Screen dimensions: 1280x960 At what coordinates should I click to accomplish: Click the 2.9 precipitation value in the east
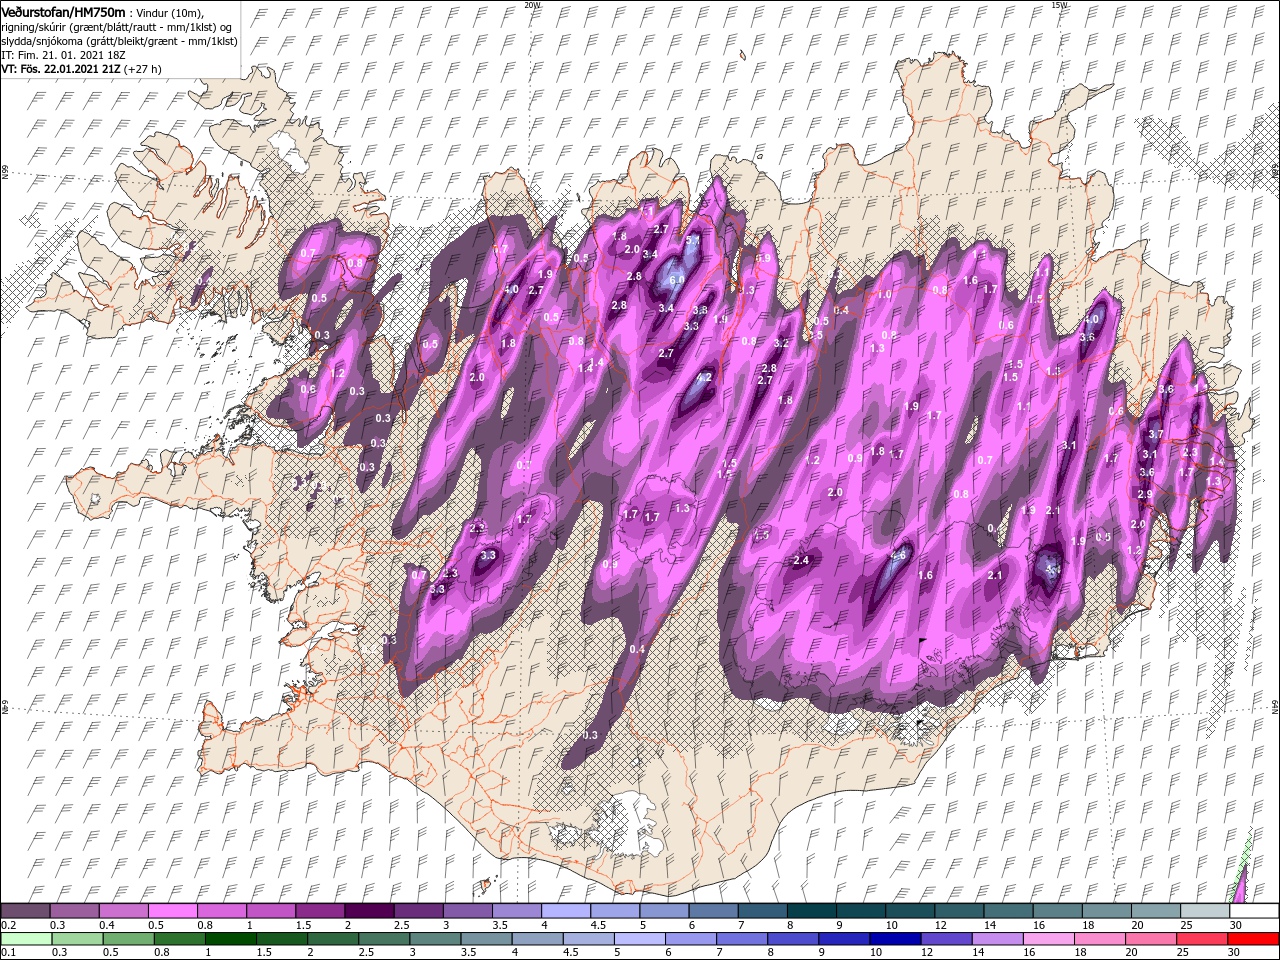(x=1145, y=494)
